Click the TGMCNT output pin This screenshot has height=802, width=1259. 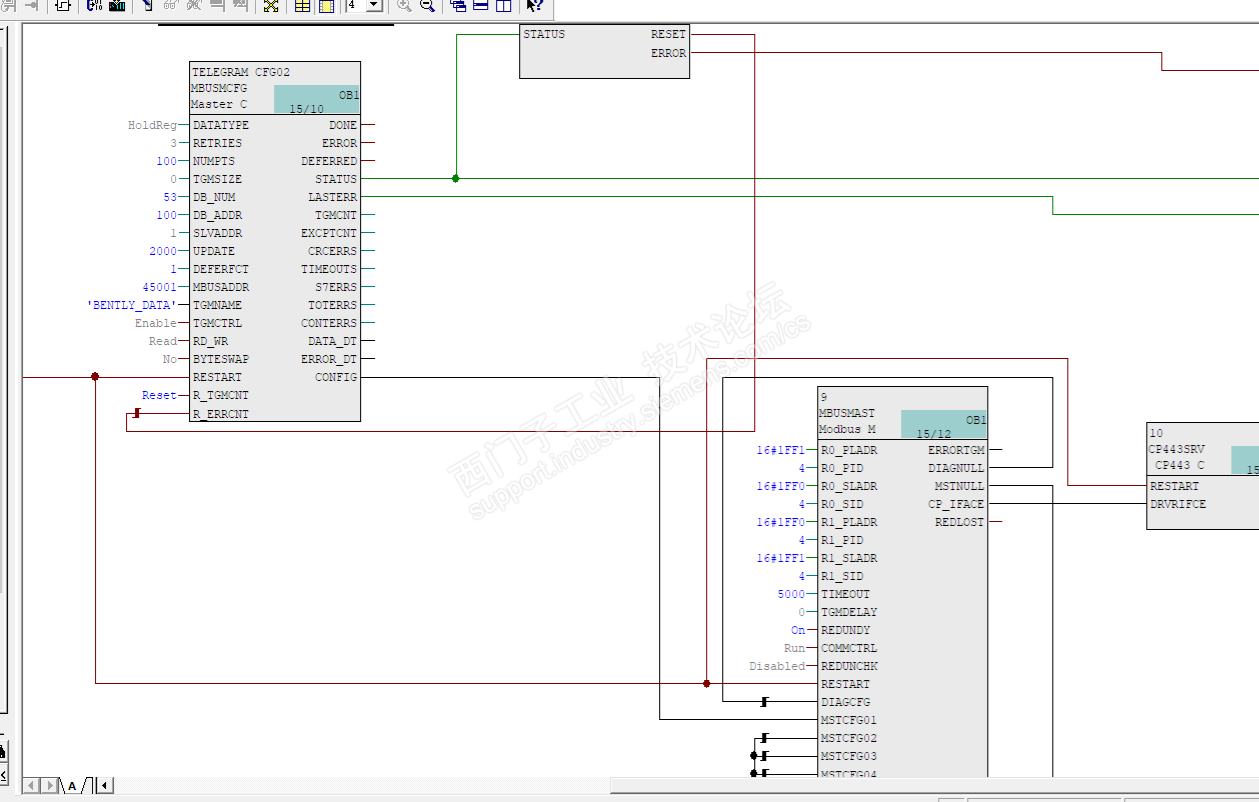pyautogui.click(x=336, y=215)
